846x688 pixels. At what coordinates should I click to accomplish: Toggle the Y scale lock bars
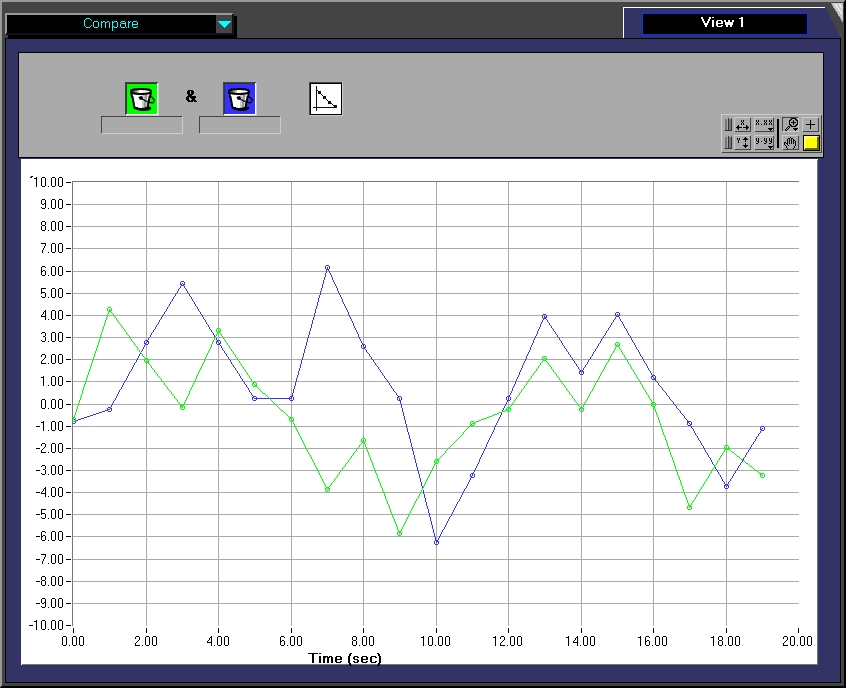pos(729,143)
